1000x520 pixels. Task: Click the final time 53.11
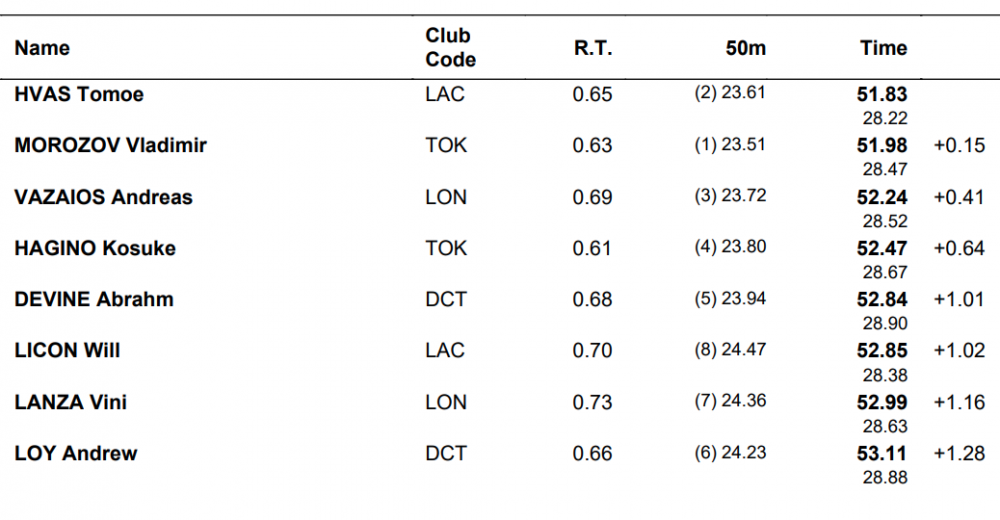click(882, 454)
